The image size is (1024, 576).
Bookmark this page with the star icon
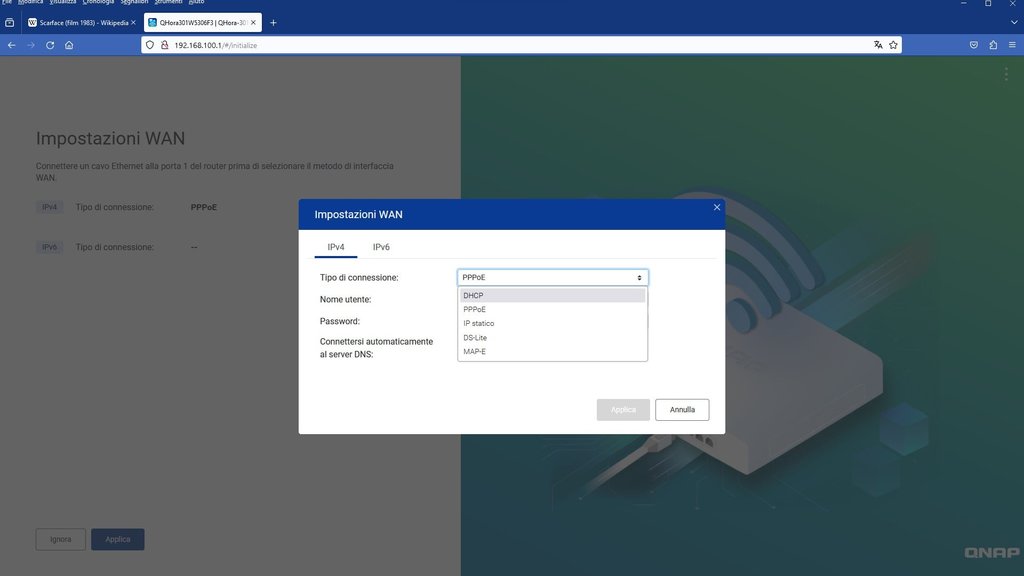click(893, 45)
